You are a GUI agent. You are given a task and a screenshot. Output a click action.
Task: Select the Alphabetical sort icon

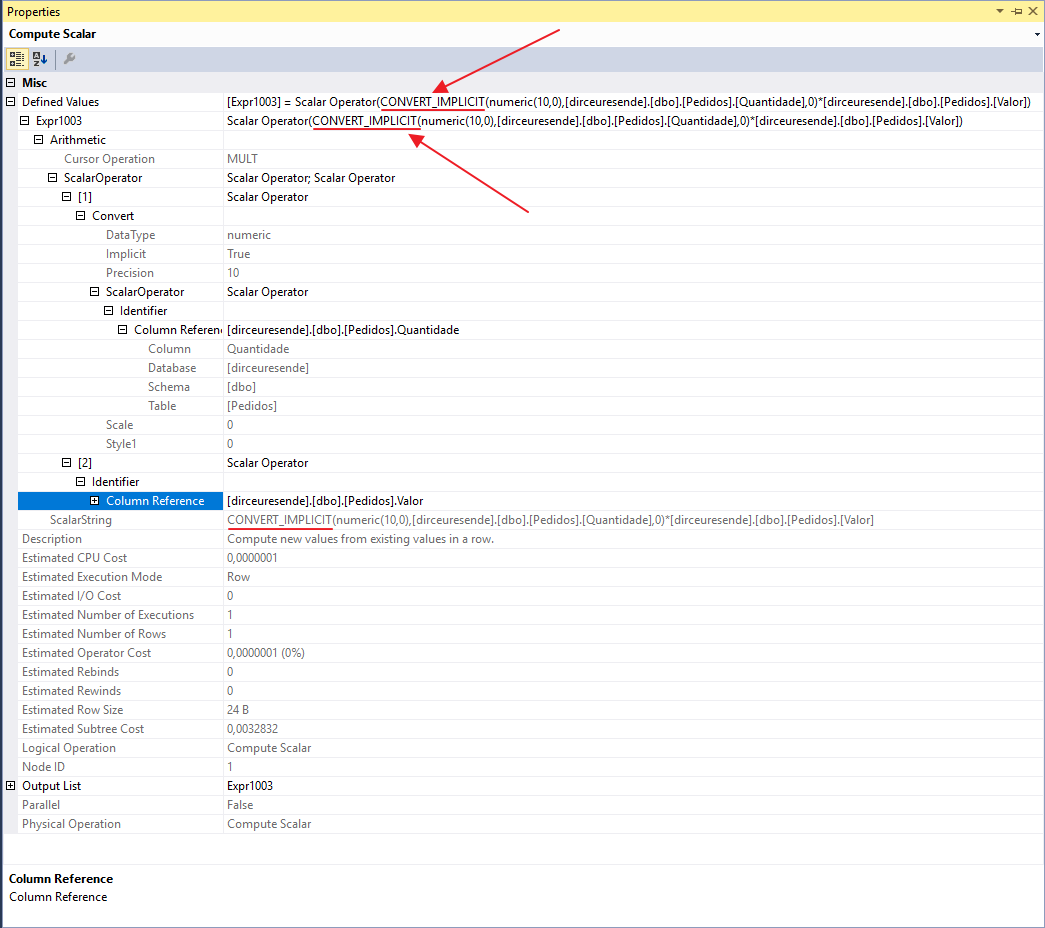click(x=38, y=59)
